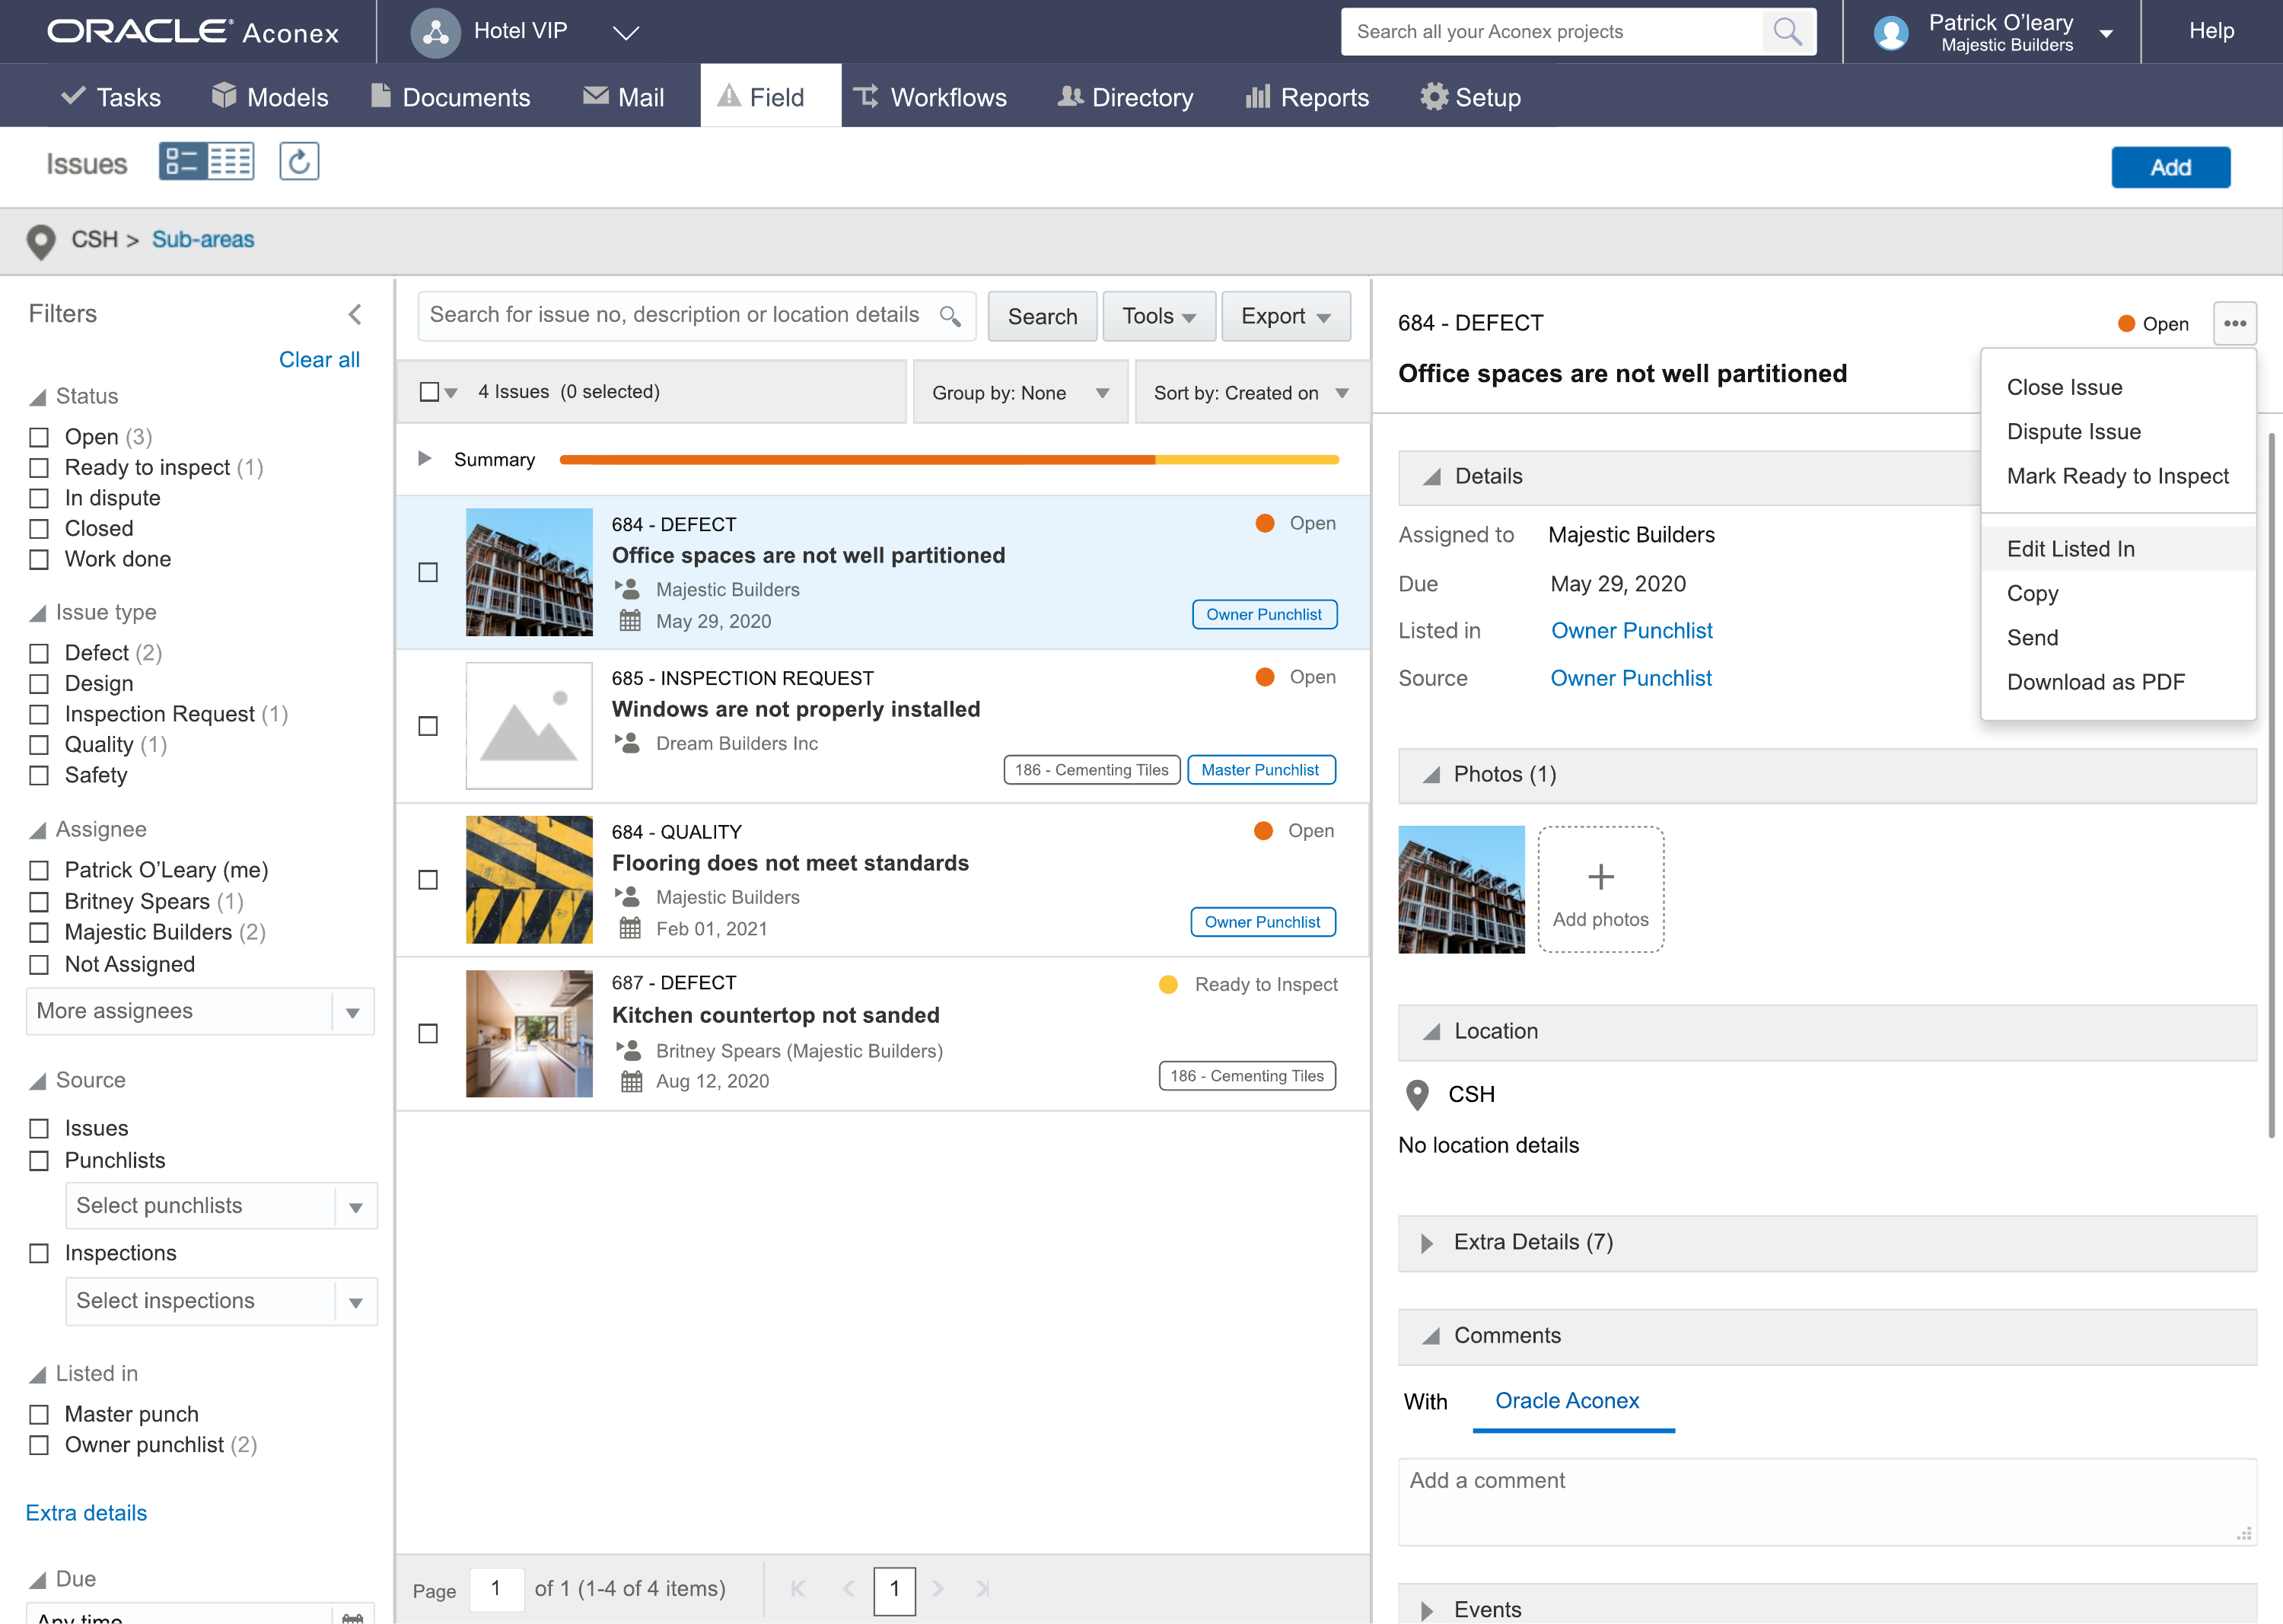Click the Summary status progress bar
Viewport: 2283px width, 1624px height.
click(x=948, y=460)
